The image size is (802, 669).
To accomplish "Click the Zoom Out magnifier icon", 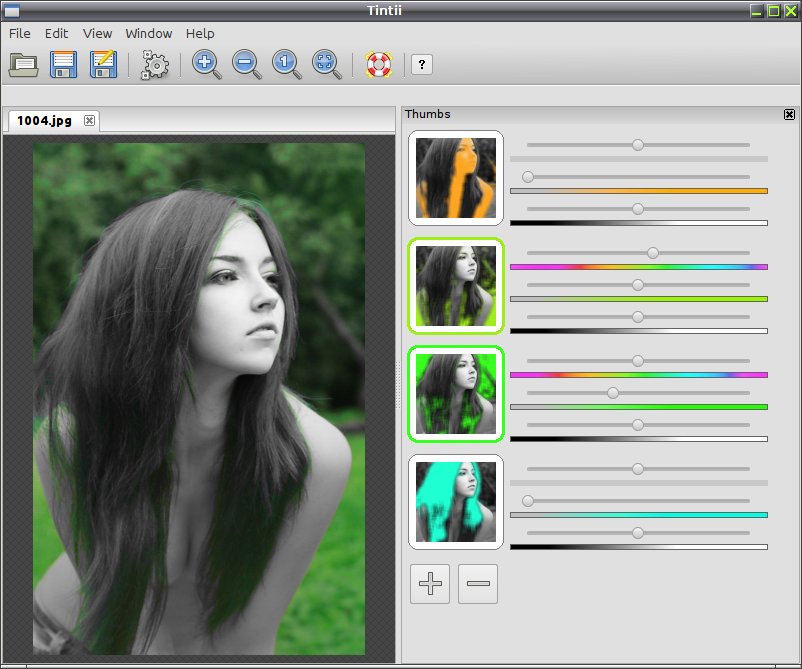I will point(247,64).
